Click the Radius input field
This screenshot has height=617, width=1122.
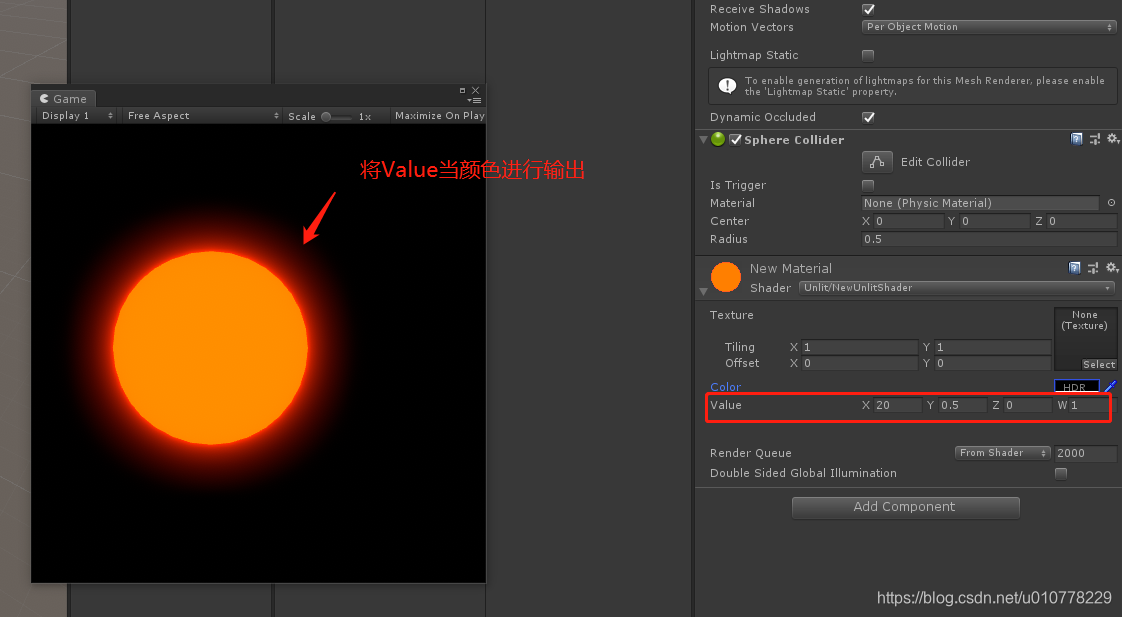click(988, 239)
